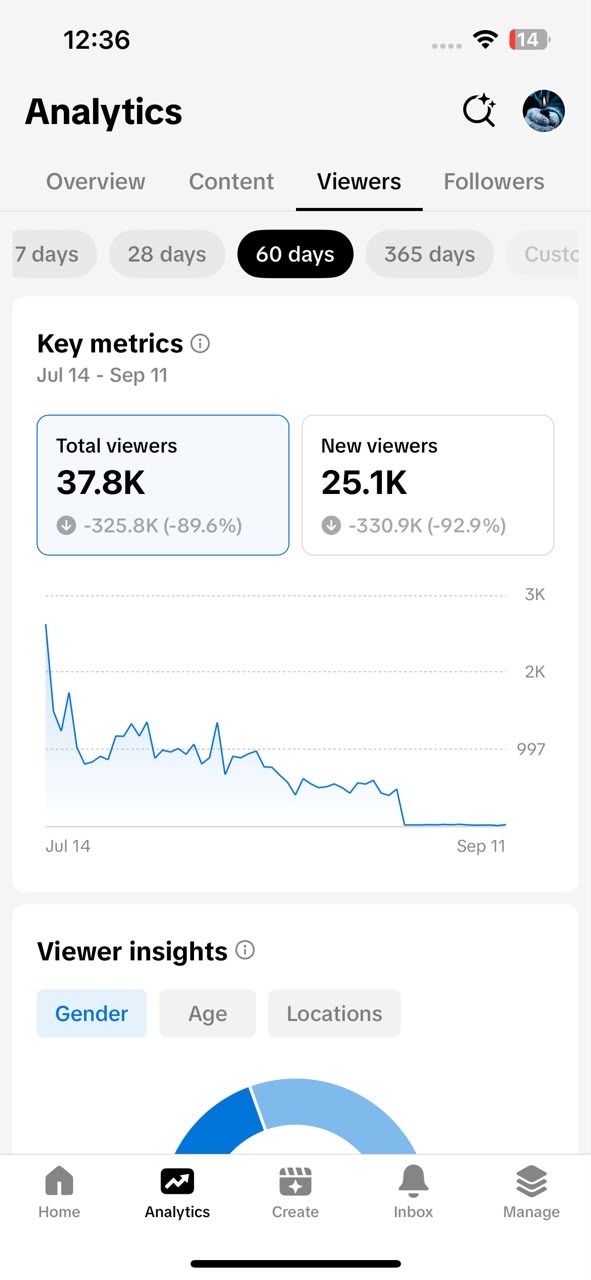Screen dimensions: 591x1280
Task: Open the Manage layers icon
Action: pos(531,1193)
